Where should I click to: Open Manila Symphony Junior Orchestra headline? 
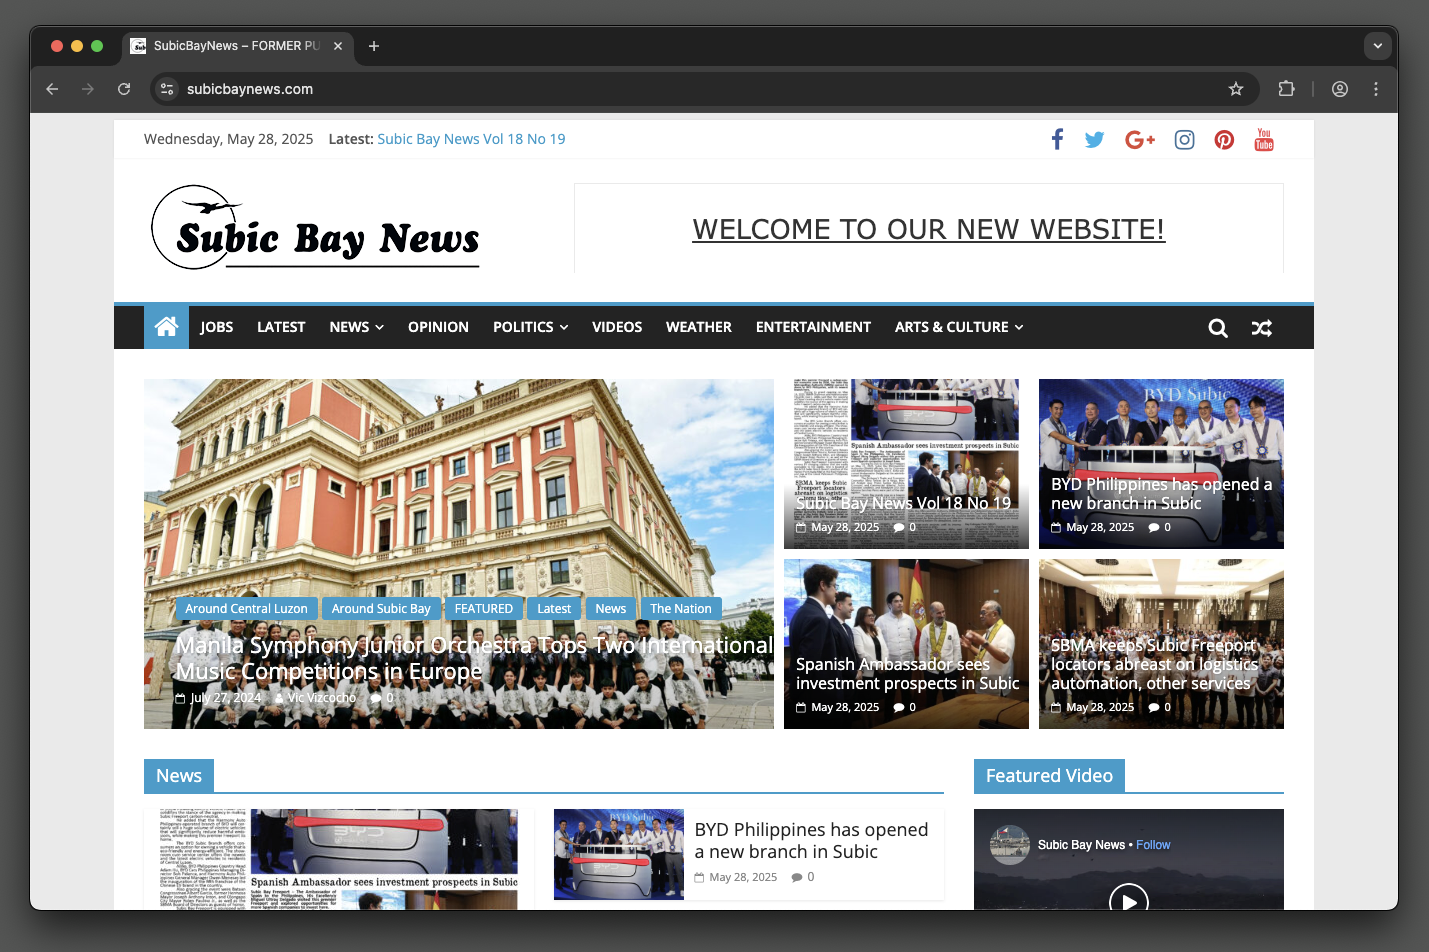(475, 658)
